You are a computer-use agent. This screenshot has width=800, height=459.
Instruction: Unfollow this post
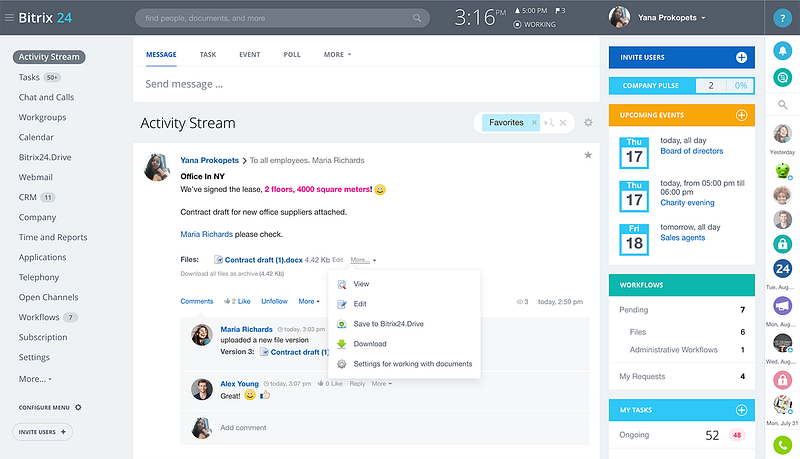point(274,301)
